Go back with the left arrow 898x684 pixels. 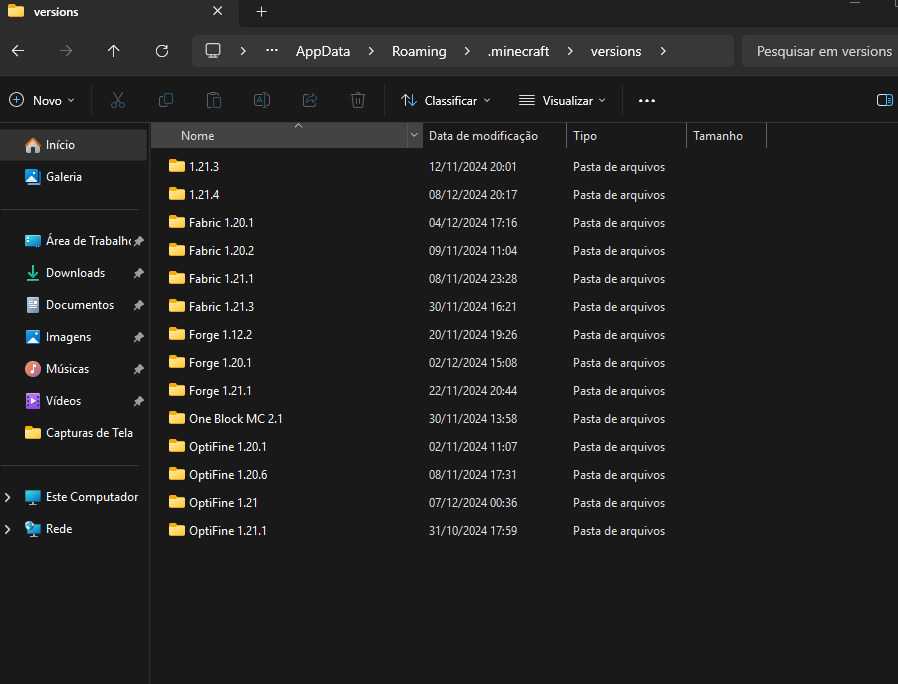[x=18, y=51]
